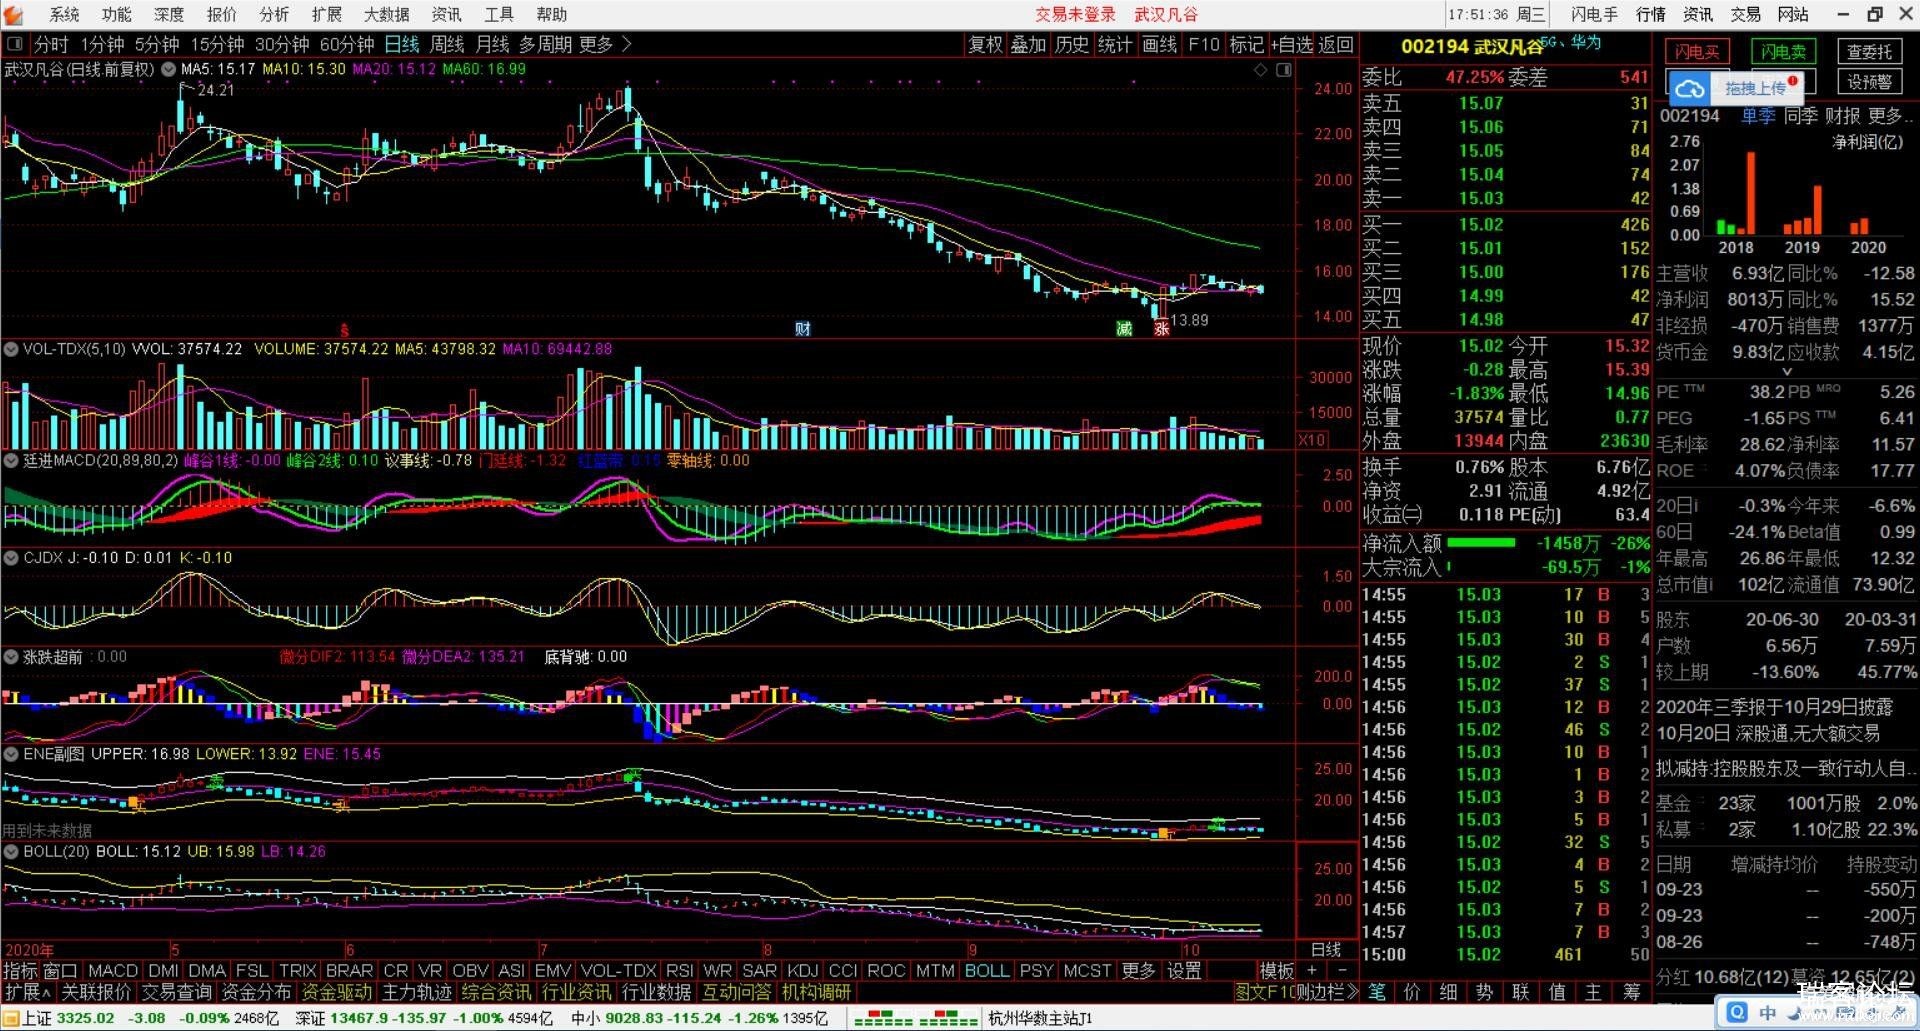Open 资金驱动 bottom tab
The width and height of the screenshot is (1920, 1031).
[336, 992]
